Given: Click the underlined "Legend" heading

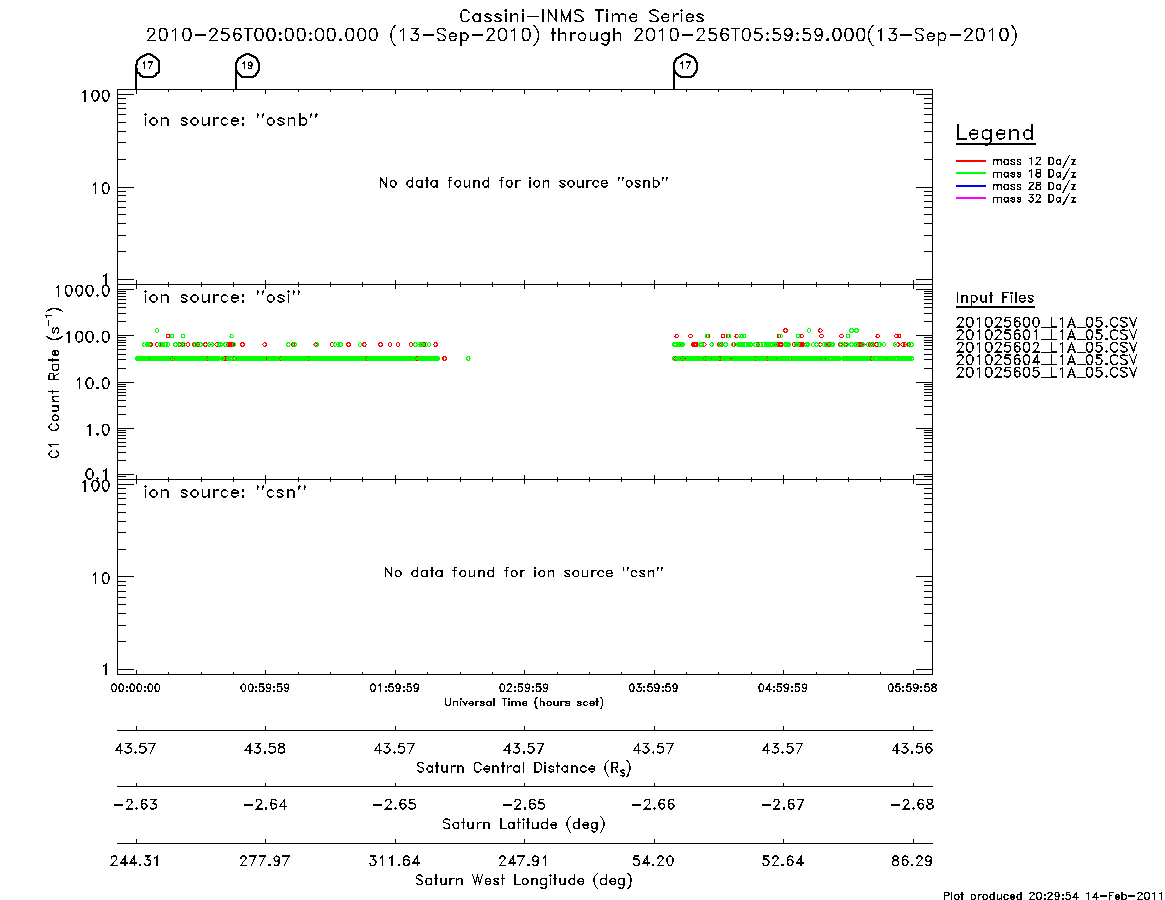Looking at the screenshot, I should pyautogui.click(x=995, y=134).
